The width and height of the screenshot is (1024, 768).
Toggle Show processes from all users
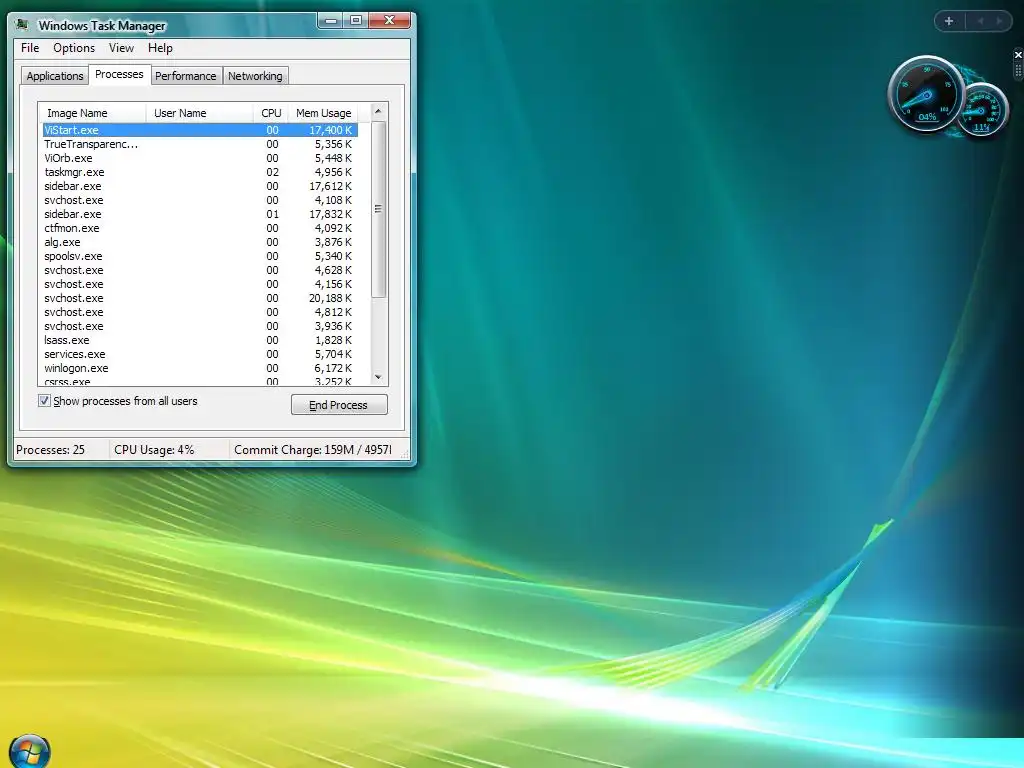click(44, 400)
